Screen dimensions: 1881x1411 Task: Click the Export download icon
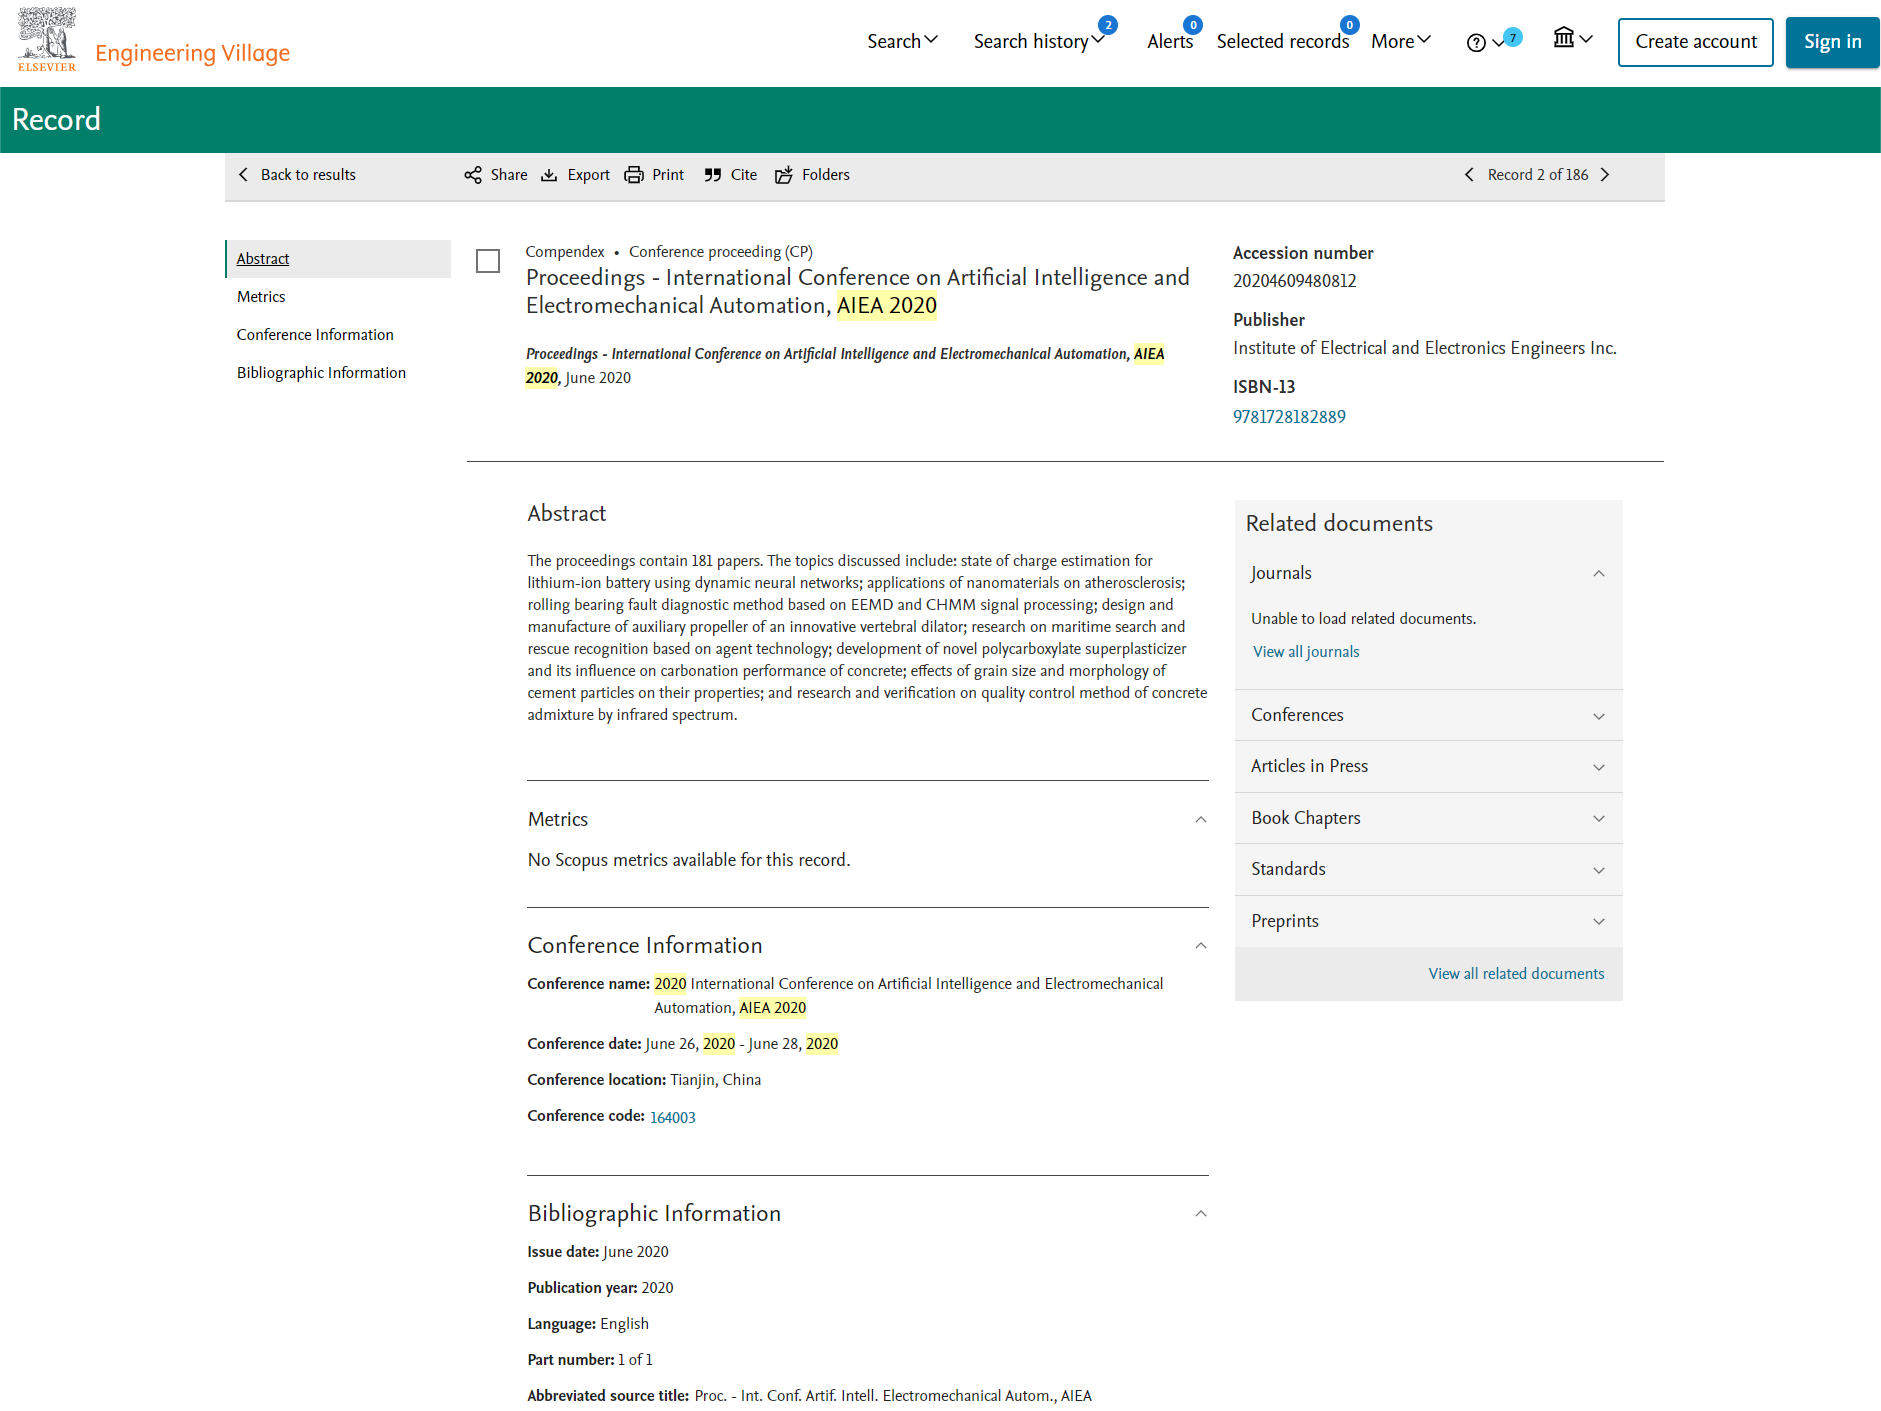pyautogui.click(x=549, y=175)
